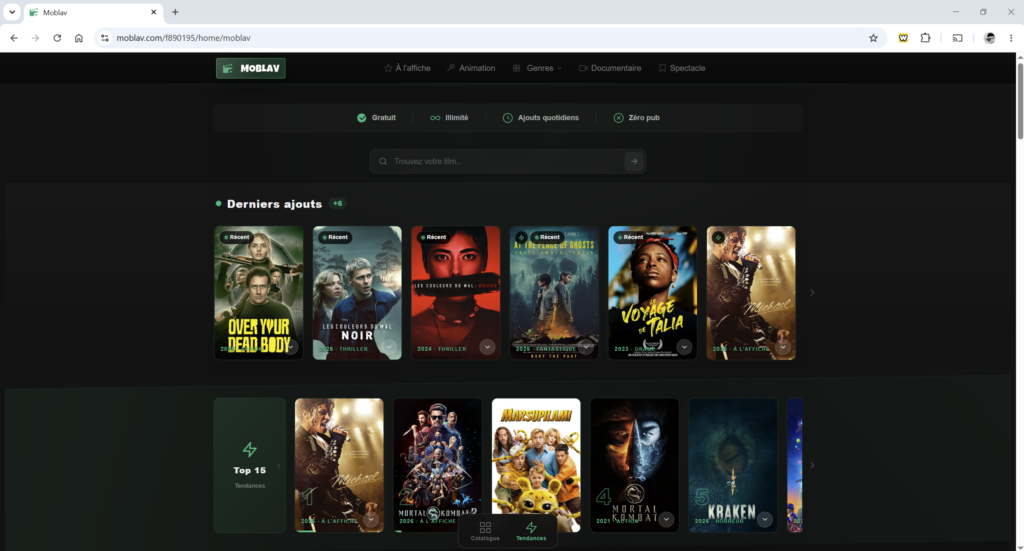Click the Illimité infinity icon
The image size is (1024, 551).
pos(435,118)
